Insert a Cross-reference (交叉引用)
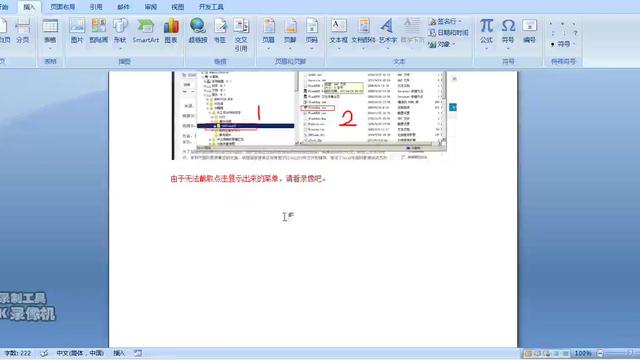This screenshot has width=640, height=360. [x=241, y=35]
